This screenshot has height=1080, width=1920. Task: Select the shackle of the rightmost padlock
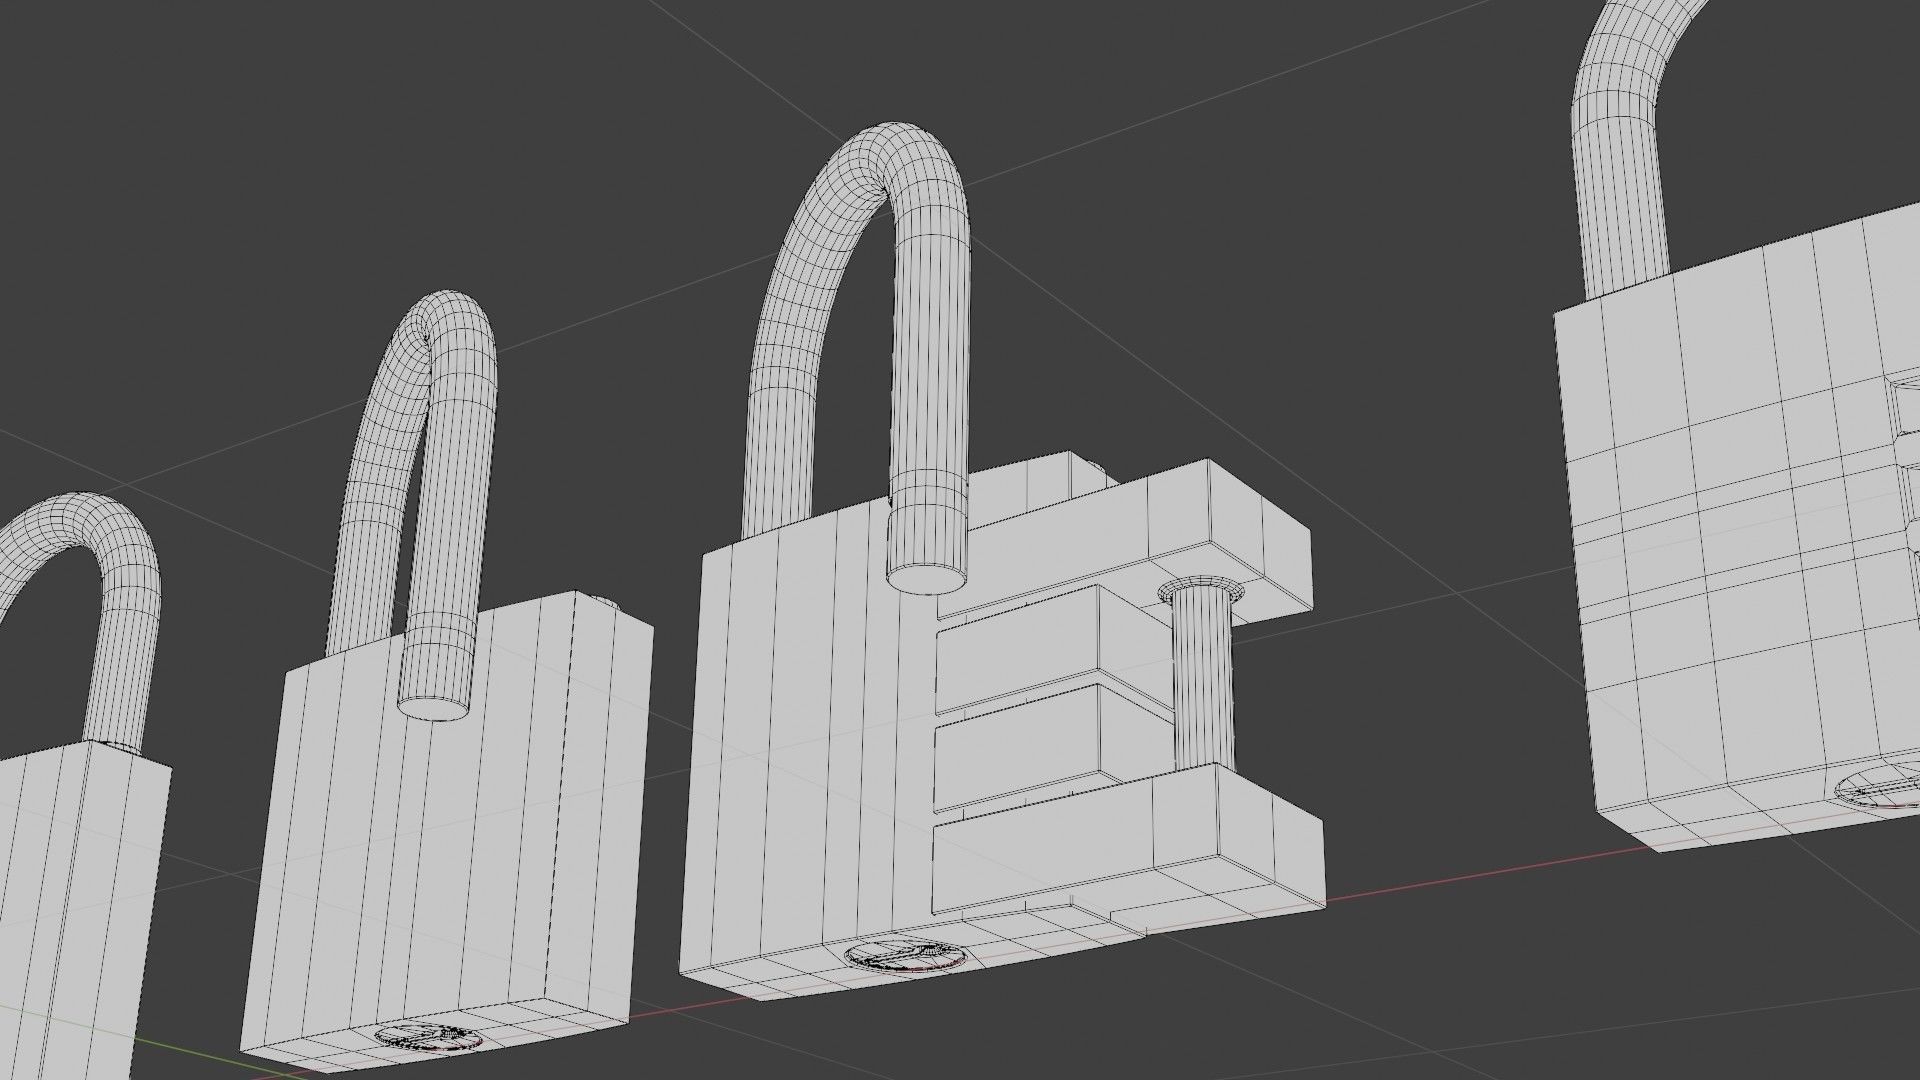pyautogui.click(x=1640, y=150)
